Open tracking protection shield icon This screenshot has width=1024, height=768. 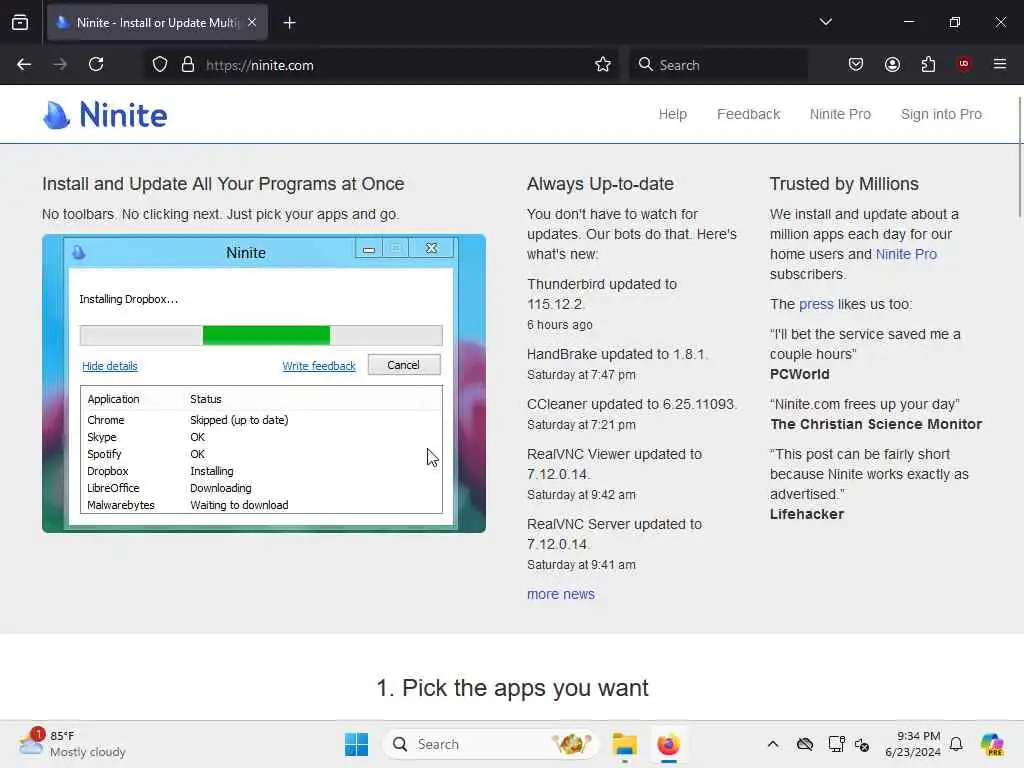pyautogui.click(x=160, y=65)
